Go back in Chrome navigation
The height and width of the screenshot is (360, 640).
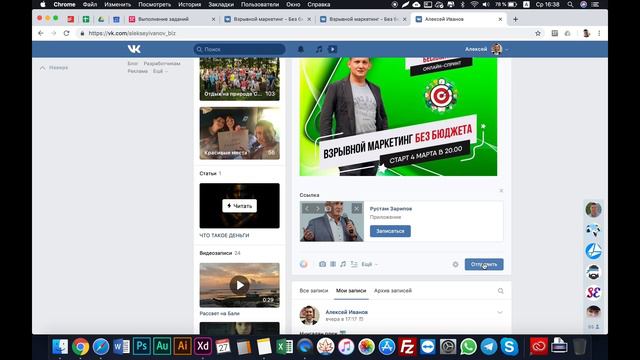(40, 33)
